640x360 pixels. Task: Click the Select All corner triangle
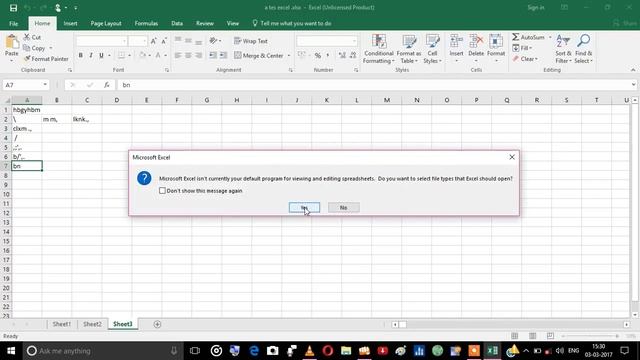click(x=6, y=100)
